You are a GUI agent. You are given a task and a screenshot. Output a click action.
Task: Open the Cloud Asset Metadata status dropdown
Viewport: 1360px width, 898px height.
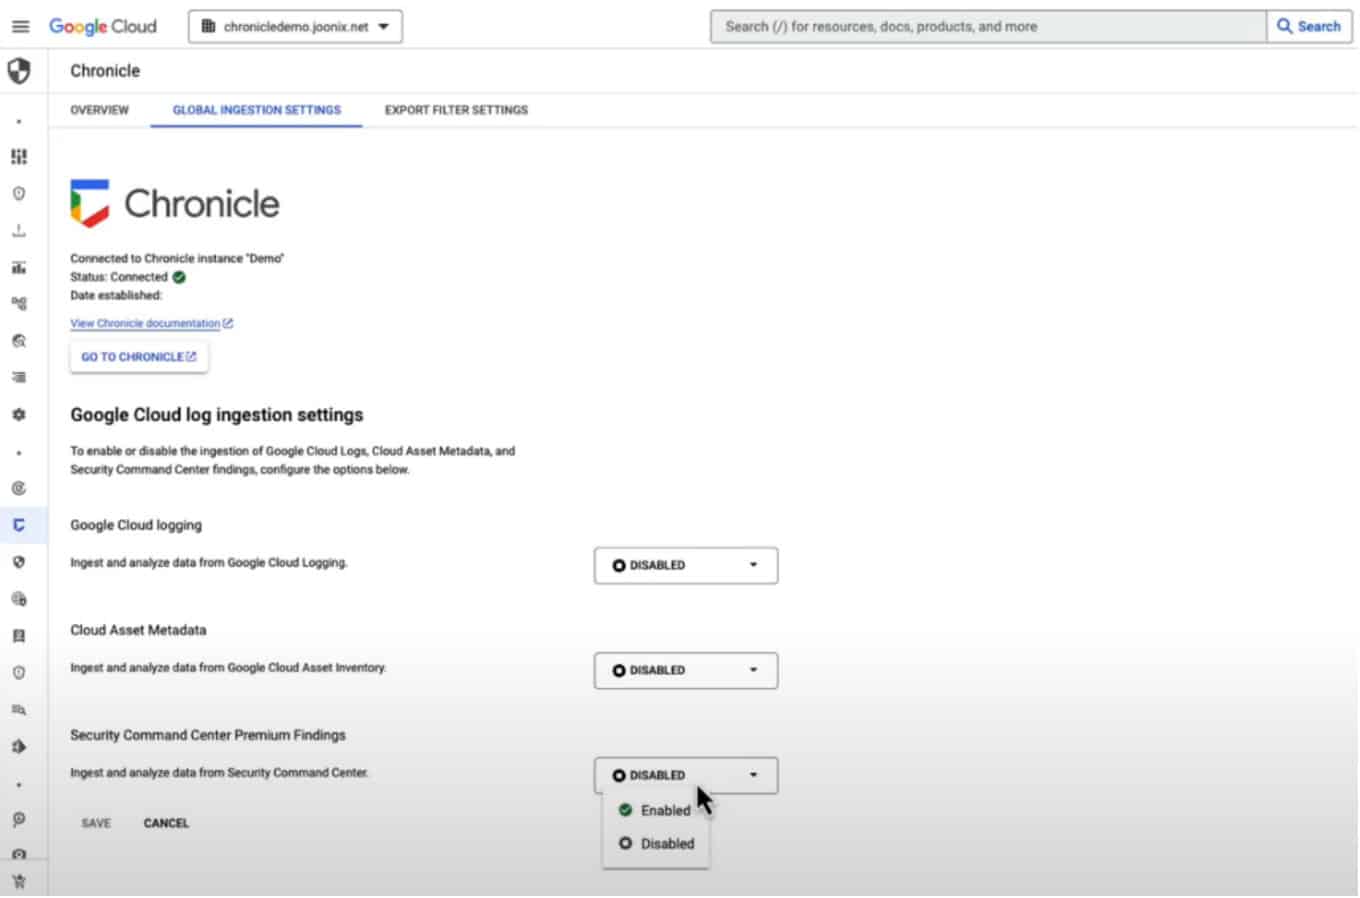(686, 670)
